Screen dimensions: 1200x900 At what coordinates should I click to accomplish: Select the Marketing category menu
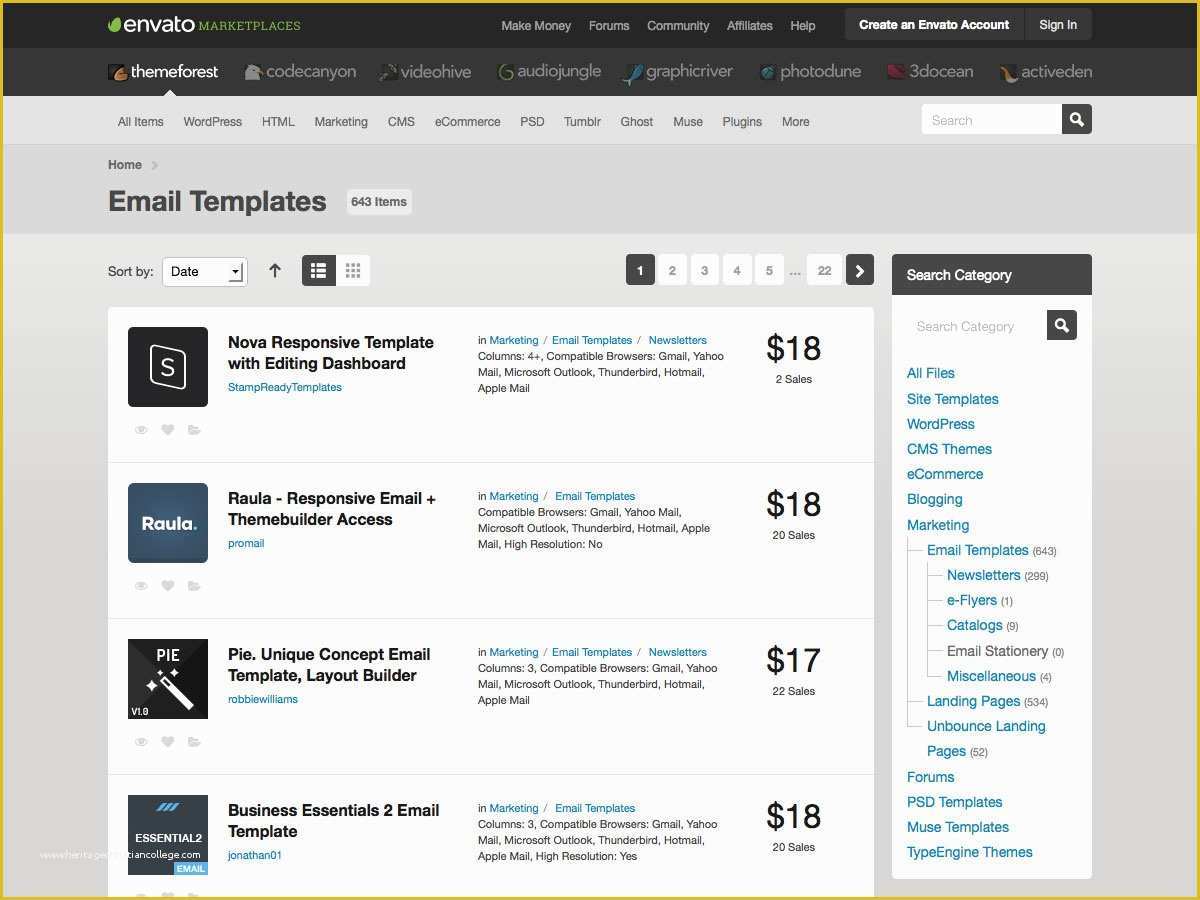click(341, 122)
